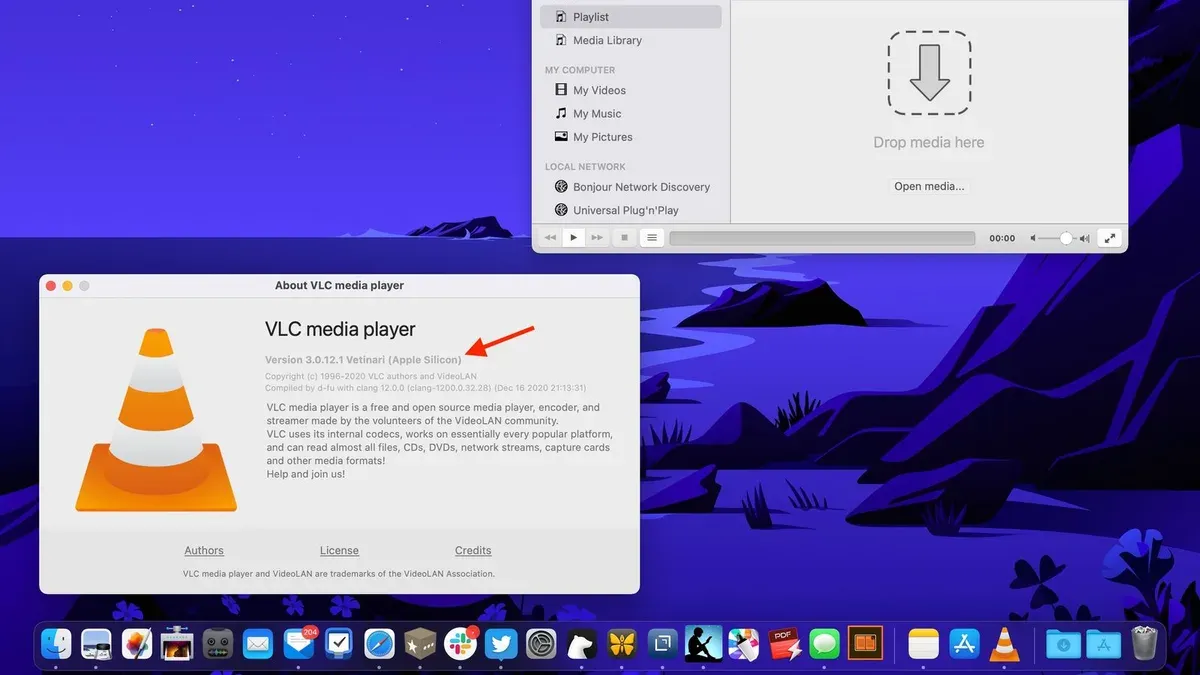
Task: Open the mail app with 204 badge
Action: (299, 645)
